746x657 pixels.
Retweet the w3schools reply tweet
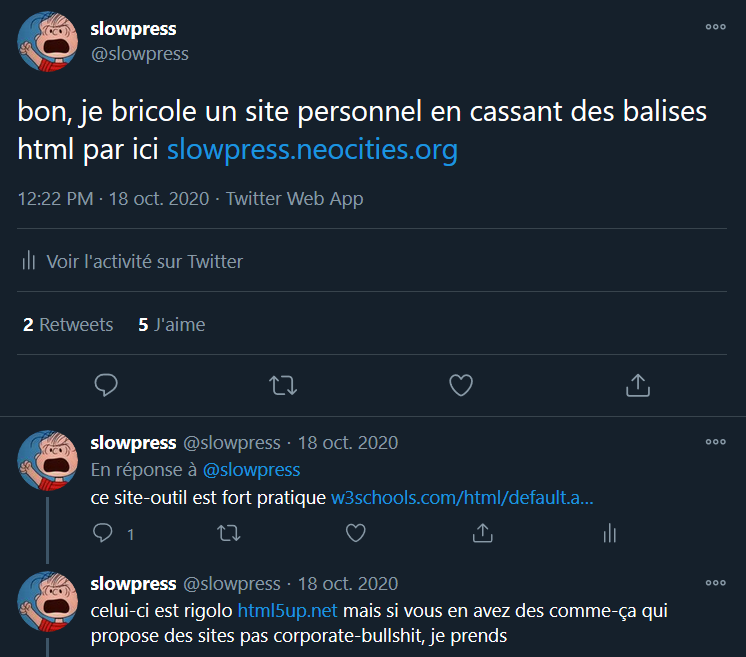pyautogui.click(x=229, y=534)
